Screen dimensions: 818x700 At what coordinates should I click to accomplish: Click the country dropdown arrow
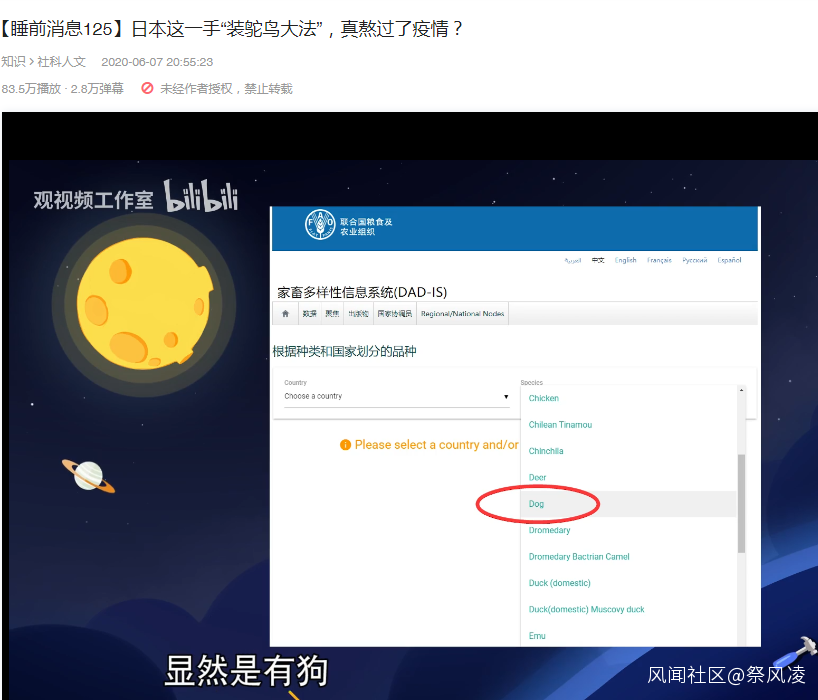coord(506,396)
